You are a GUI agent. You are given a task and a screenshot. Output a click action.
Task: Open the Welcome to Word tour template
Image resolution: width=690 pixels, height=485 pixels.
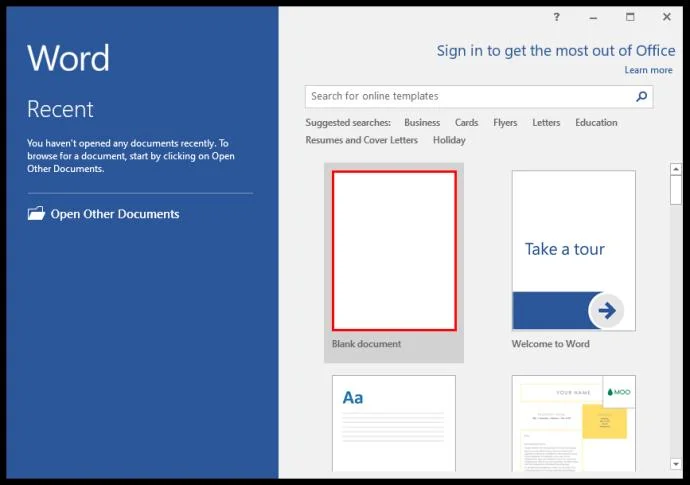(x=573, y=251)
